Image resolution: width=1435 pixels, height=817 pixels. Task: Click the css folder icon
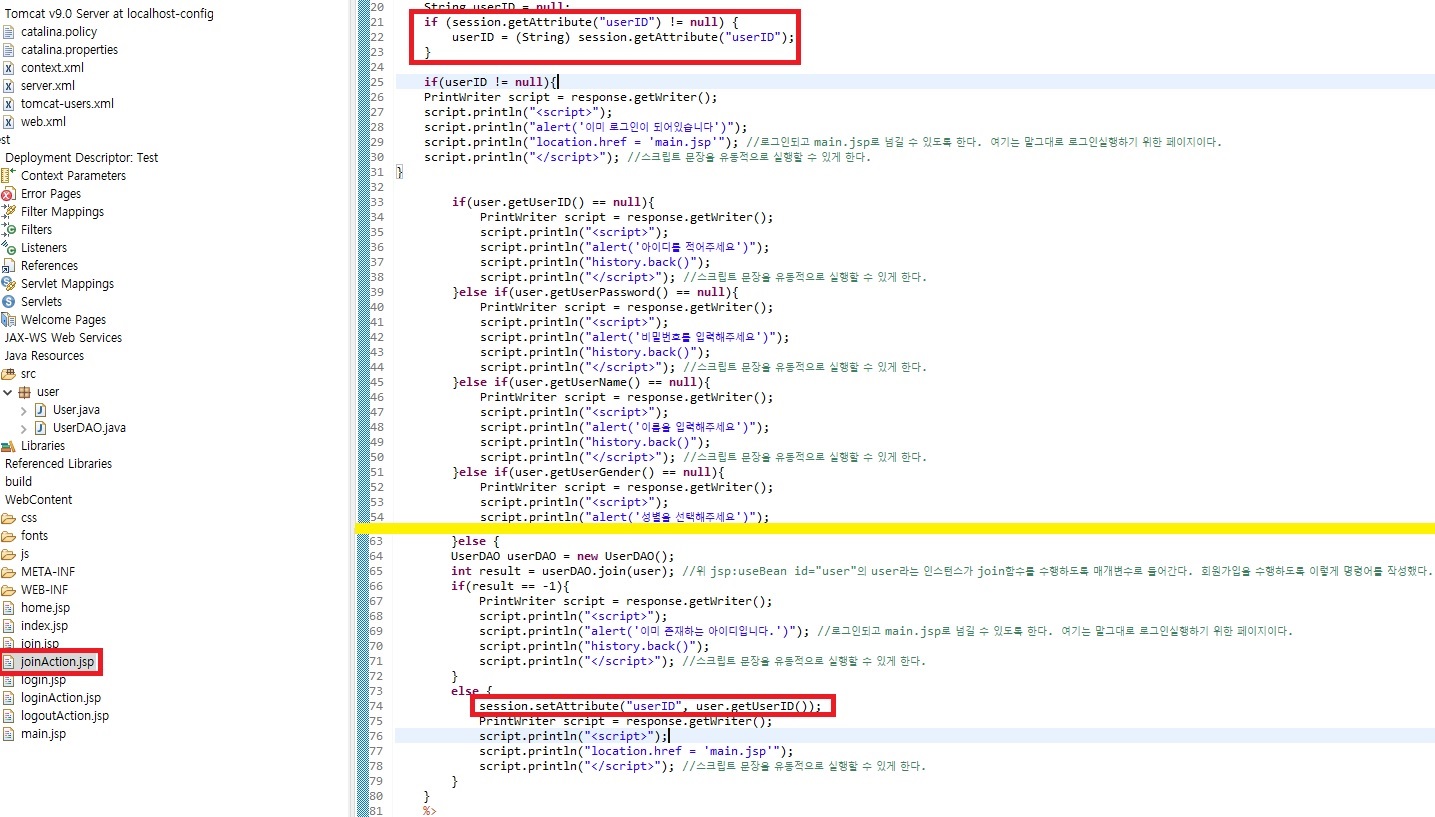coord(9,518)
